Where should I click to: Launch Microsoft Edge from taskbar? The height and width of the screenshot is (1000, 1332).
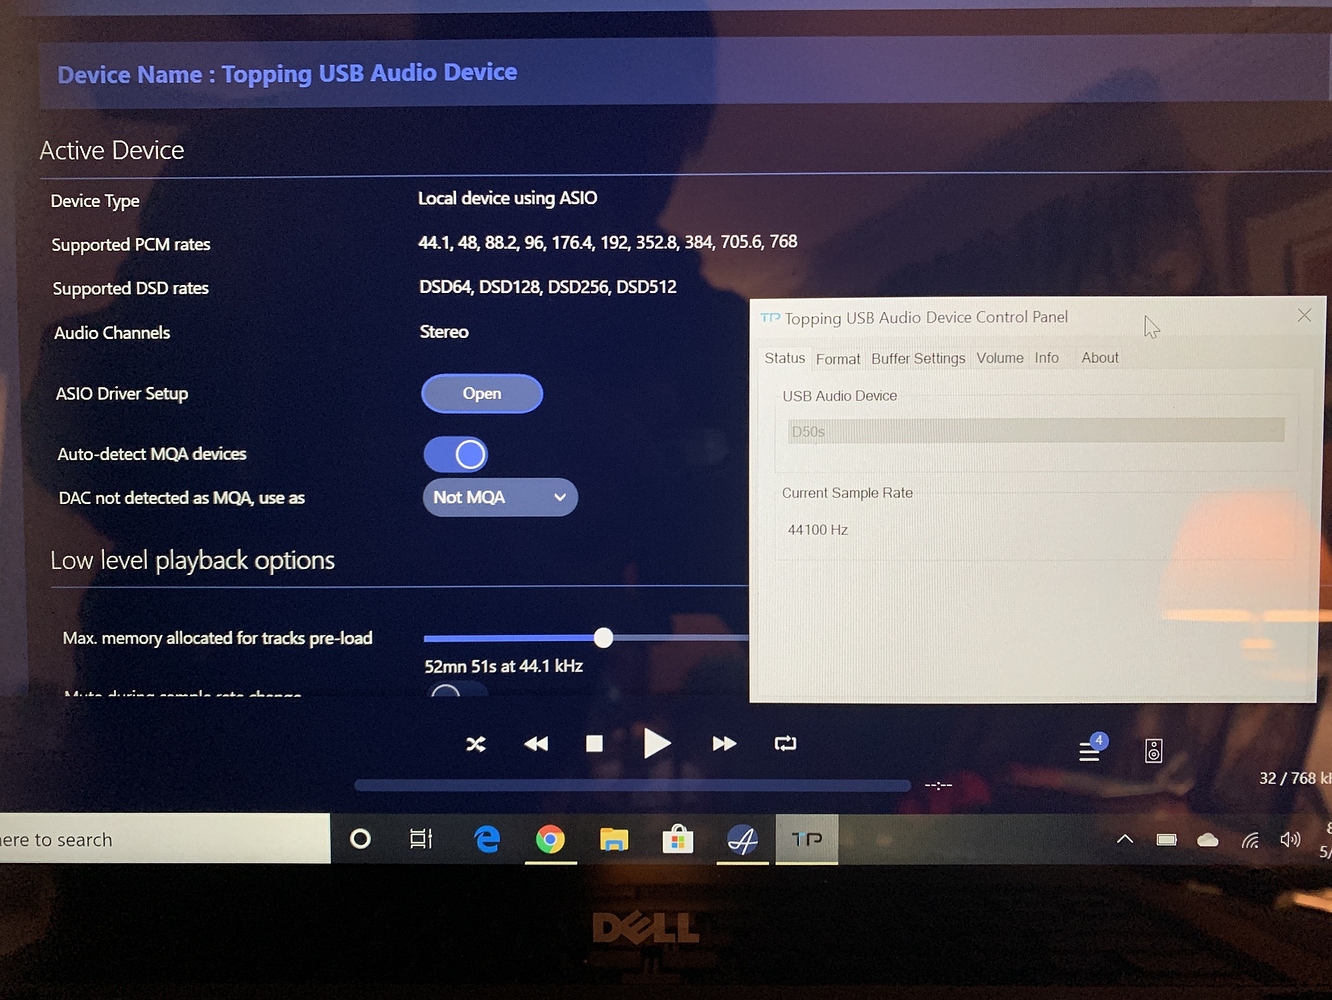coord(487,839)
